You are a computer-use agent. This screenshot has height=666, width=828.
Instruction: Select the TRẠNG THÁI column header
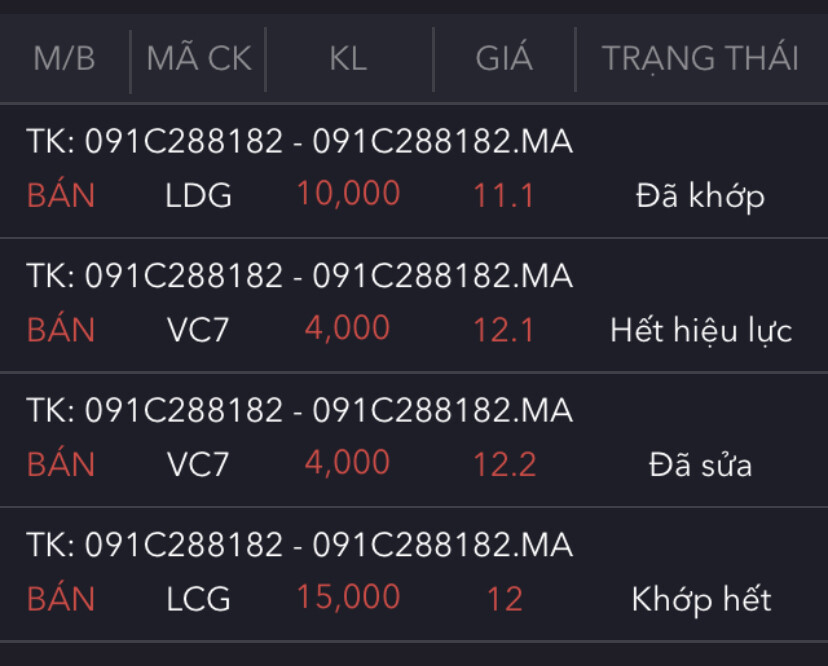pos(700,59)
